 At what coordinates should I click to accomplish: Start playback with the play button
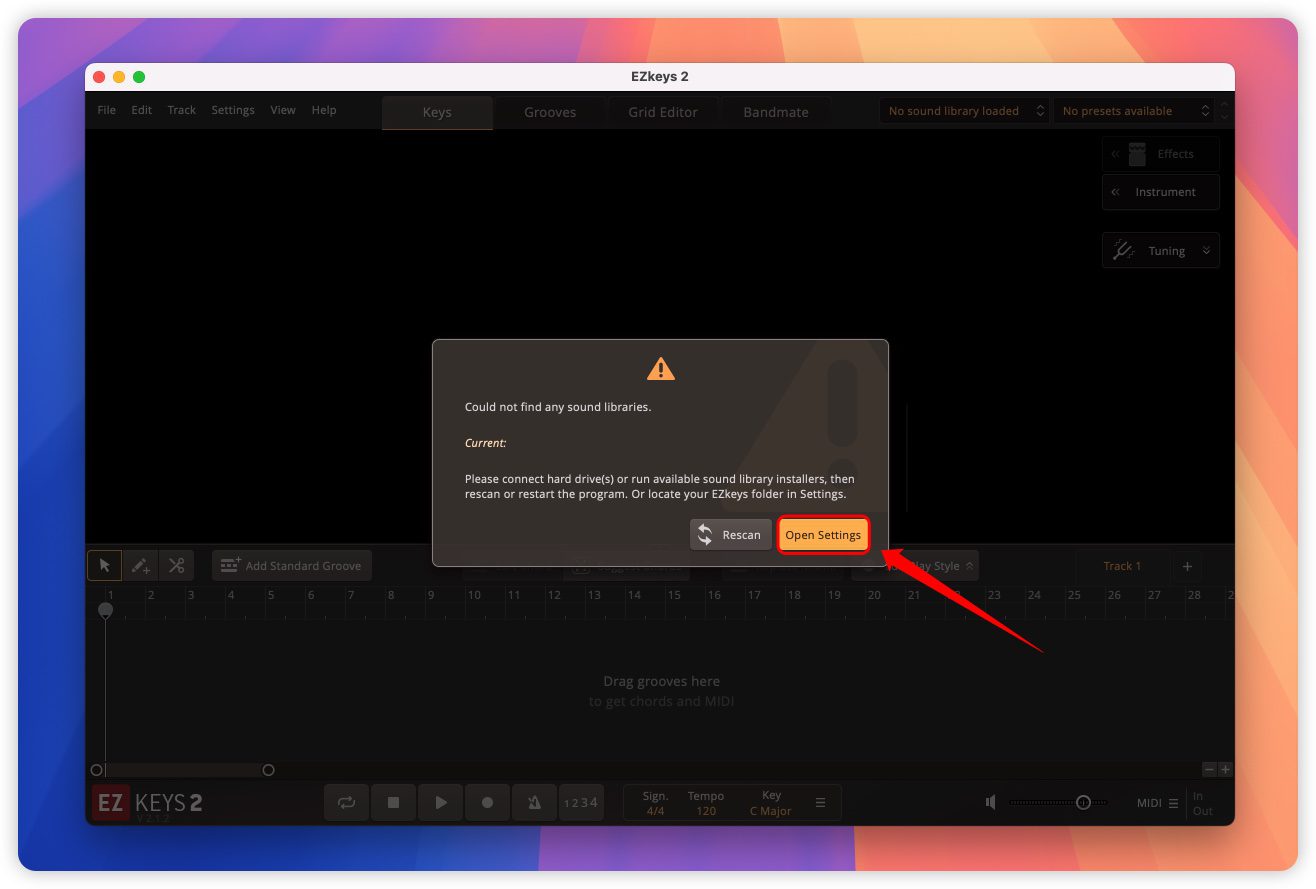point(441,802)
